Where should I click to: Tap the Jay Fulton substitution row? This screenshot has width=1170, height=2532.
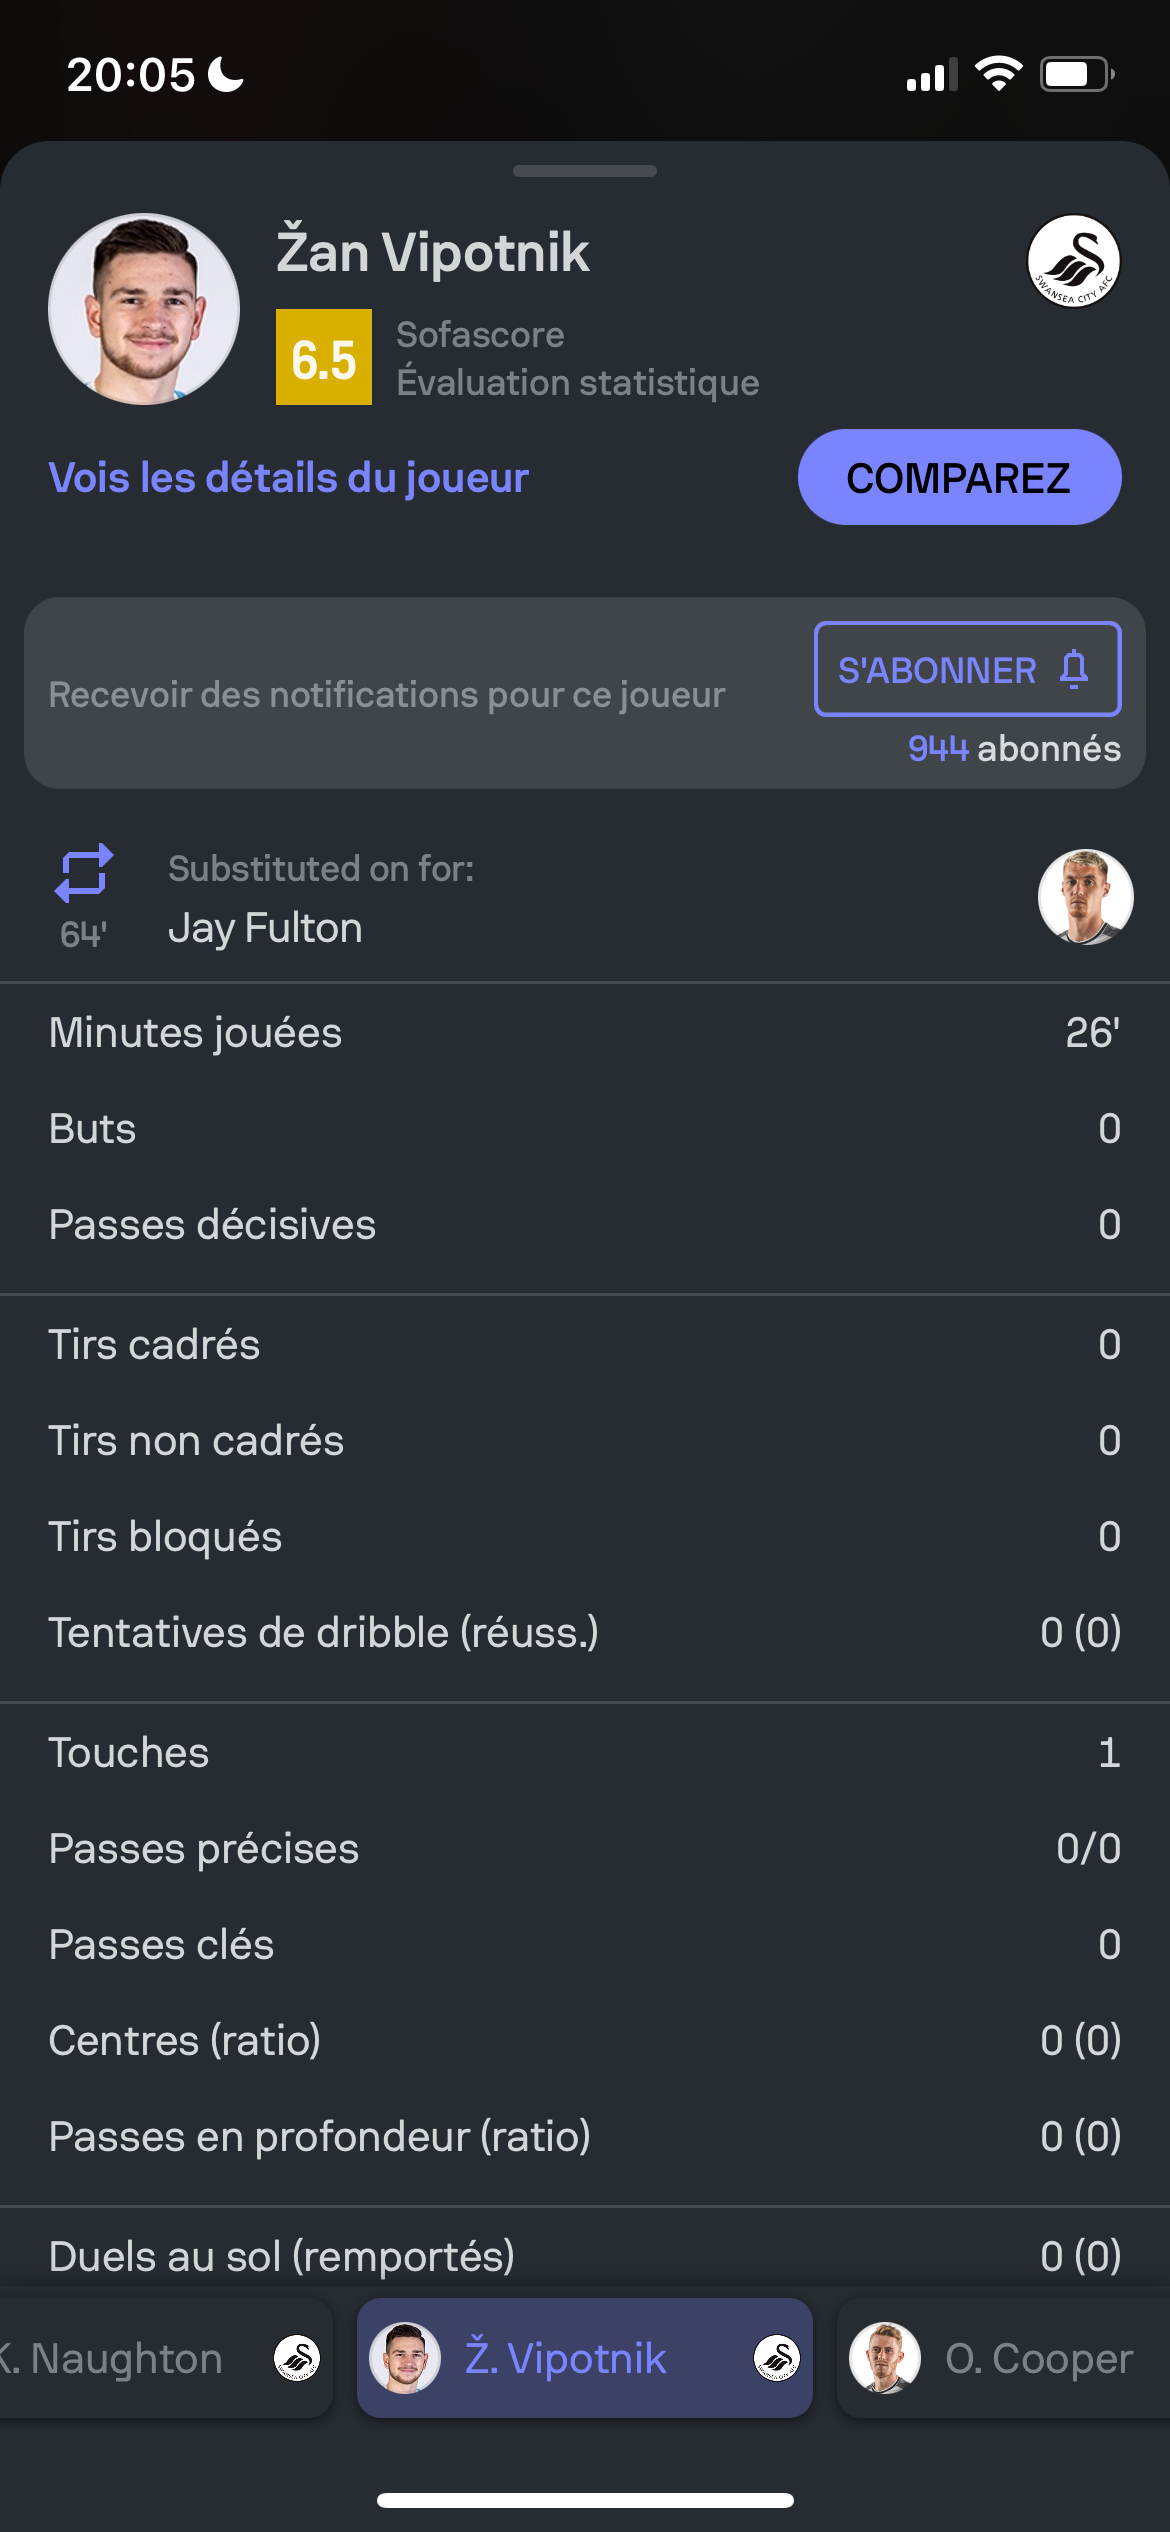pos(585,897)
